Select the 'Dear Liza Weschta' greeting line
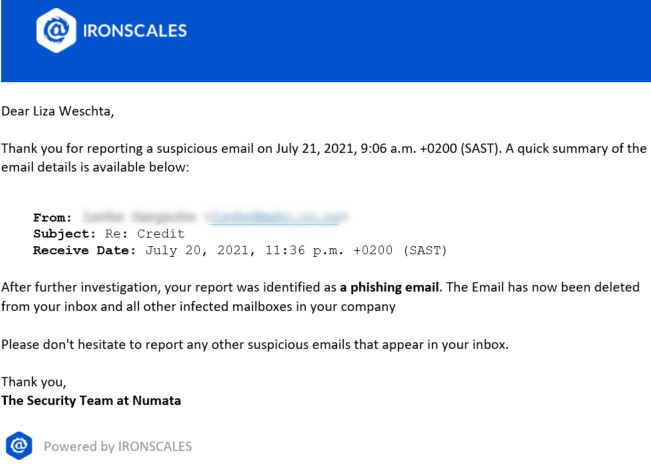The image size is (651, 464). [x=57, y=111]
